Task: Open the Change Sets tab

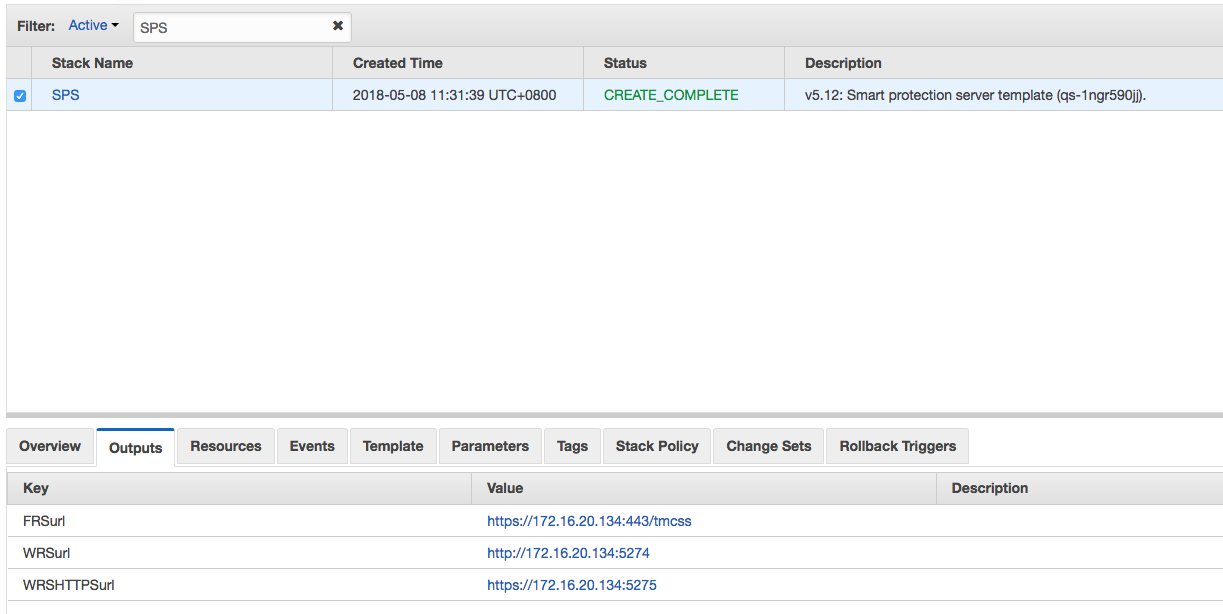Action: click(769, 446)
